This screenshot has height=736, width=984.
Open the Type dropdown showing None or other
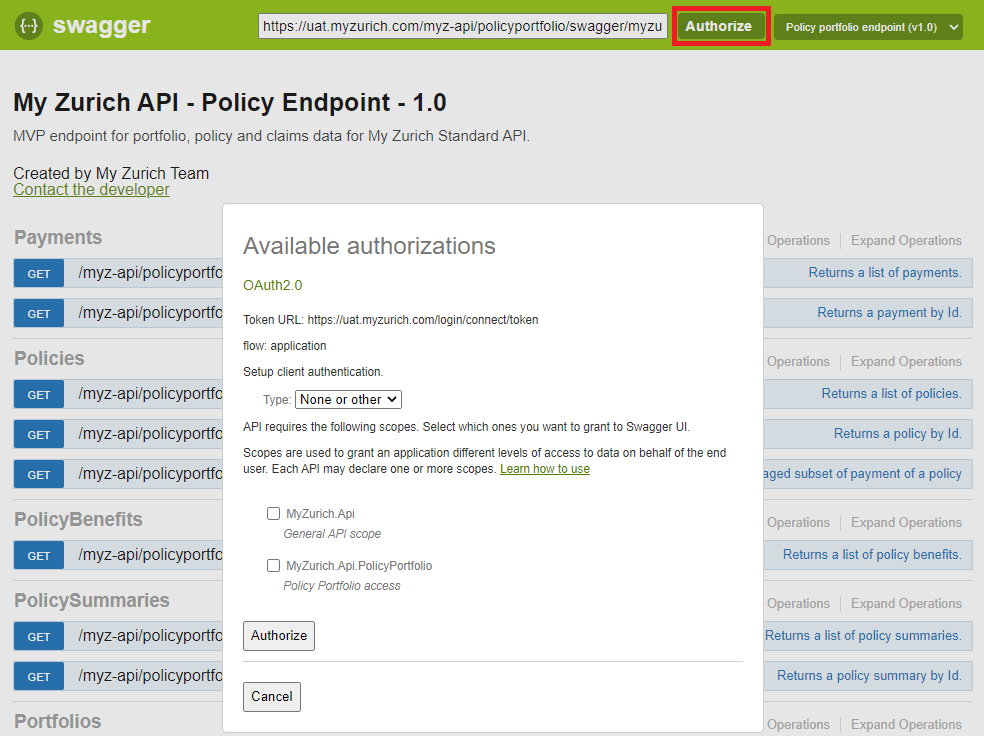(x=348, y=399)
